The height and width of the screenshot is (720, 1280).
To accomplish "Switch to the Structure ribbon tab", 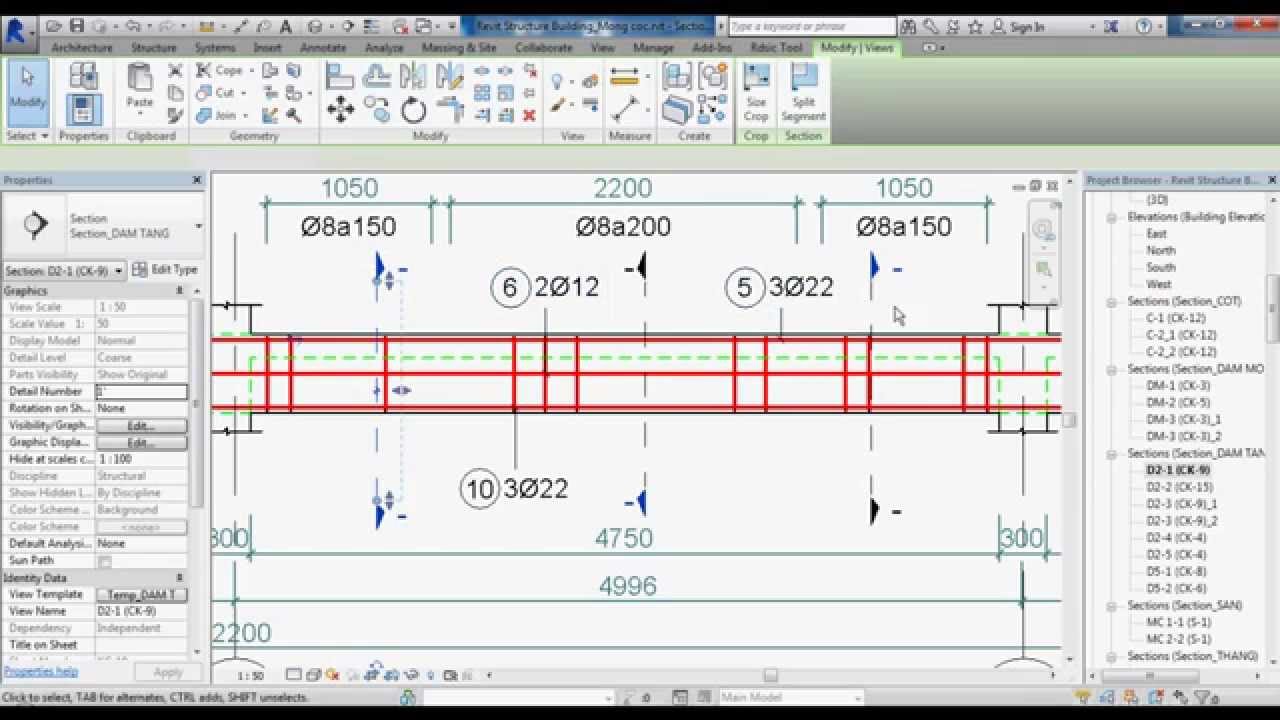I will point(154,47).
